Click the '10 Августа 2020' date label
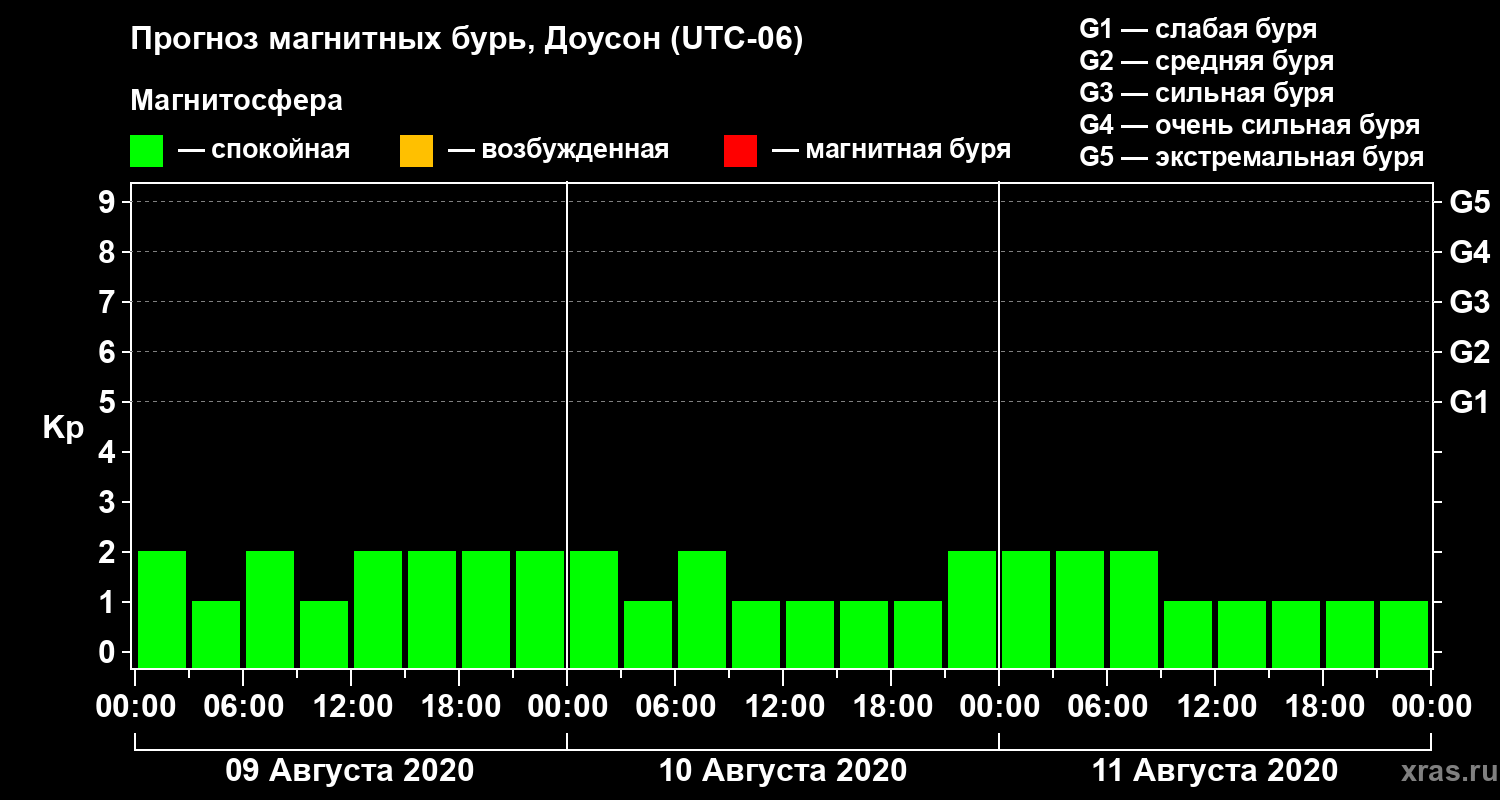Image resolution: width=1500 pixels, height=800 pixels. click(783, 771)
